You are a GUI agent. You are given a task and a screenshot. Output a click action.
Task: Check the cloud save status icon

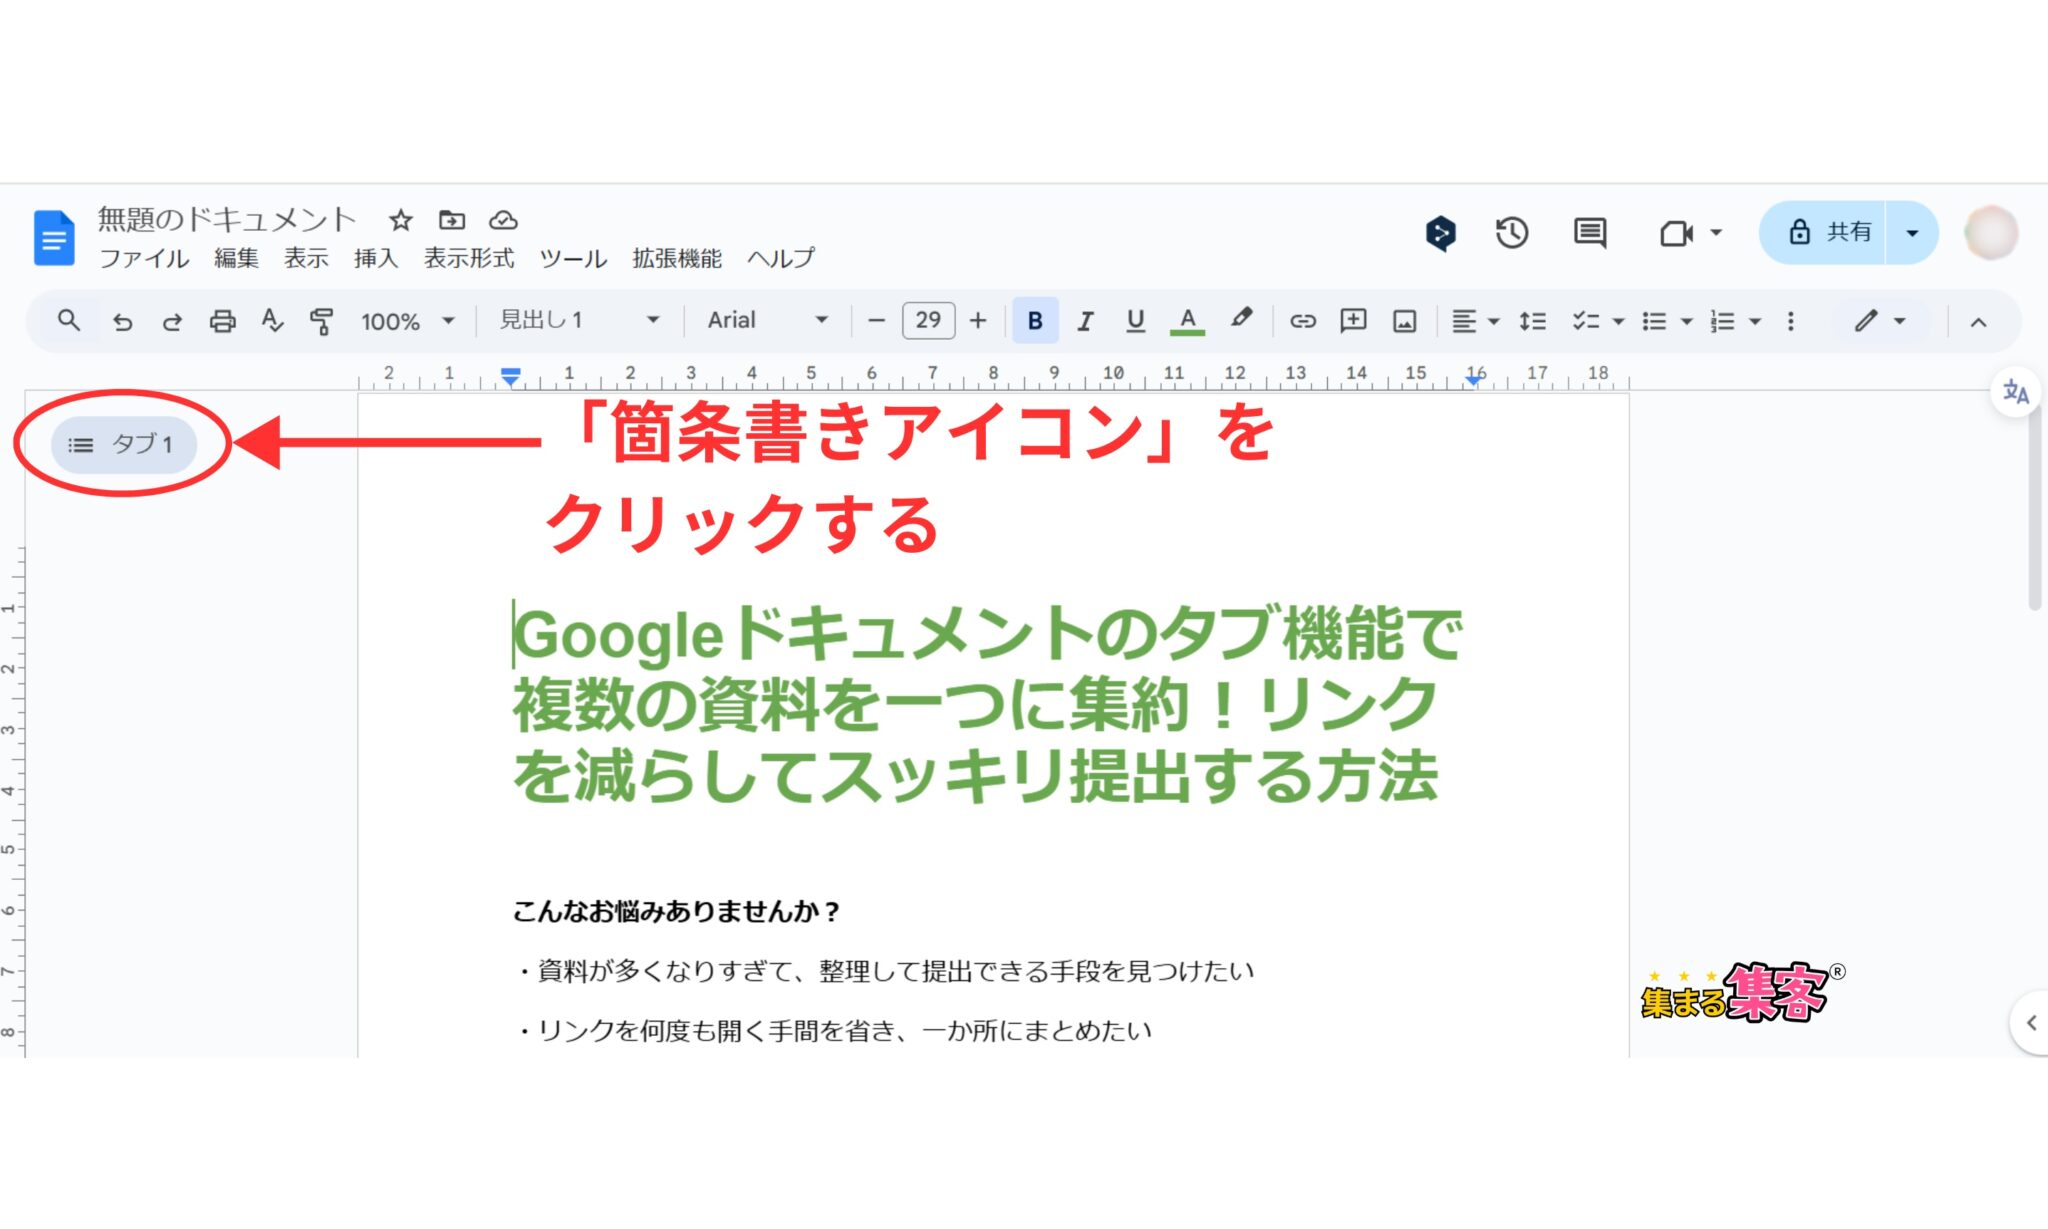(503, 220)
